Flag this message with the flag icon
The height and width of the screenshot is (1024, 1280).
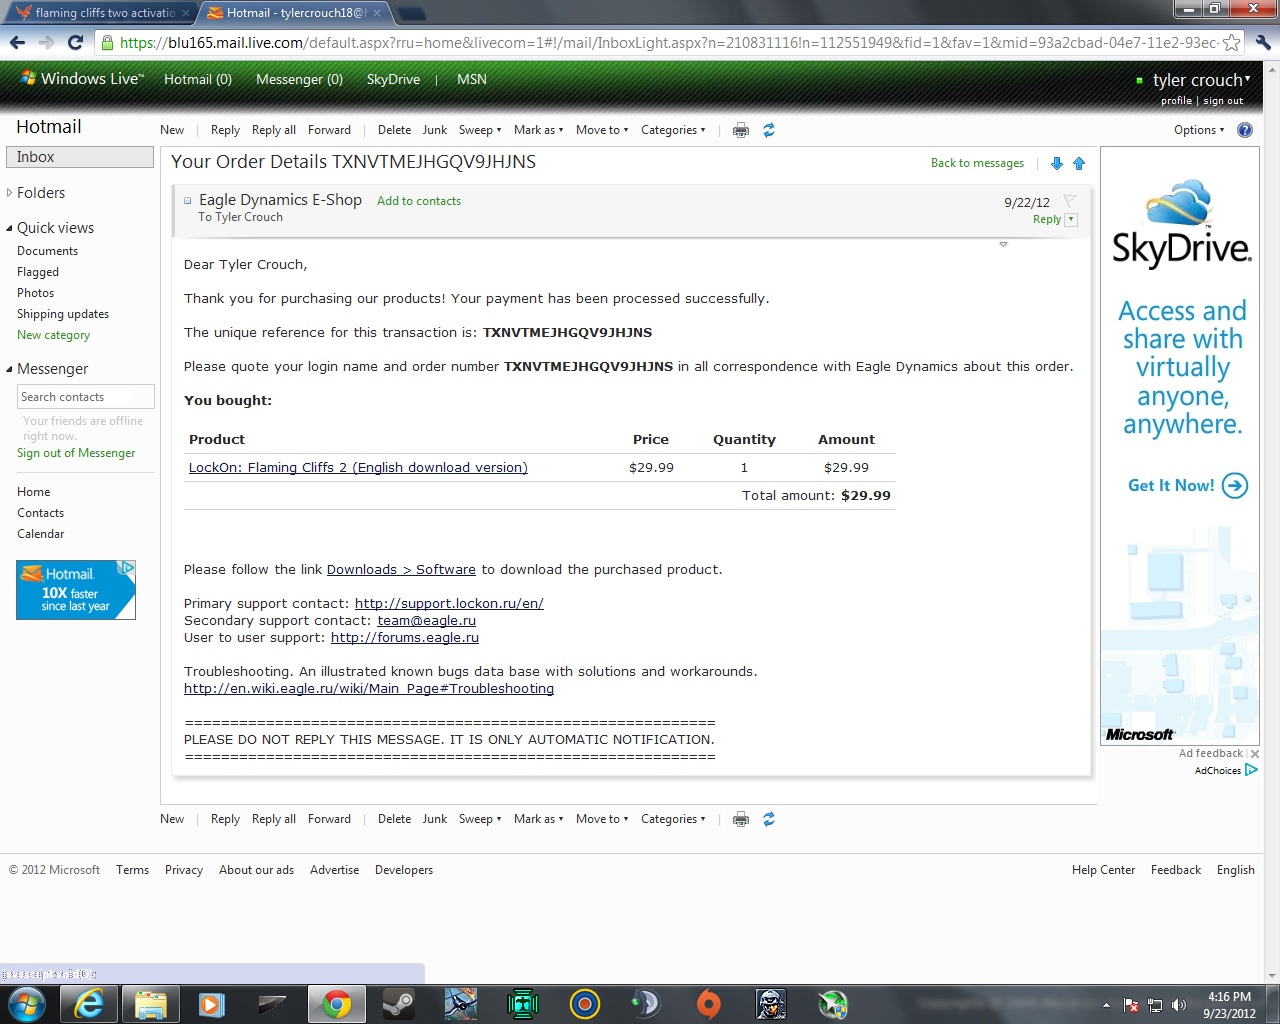pos(1069,201)
